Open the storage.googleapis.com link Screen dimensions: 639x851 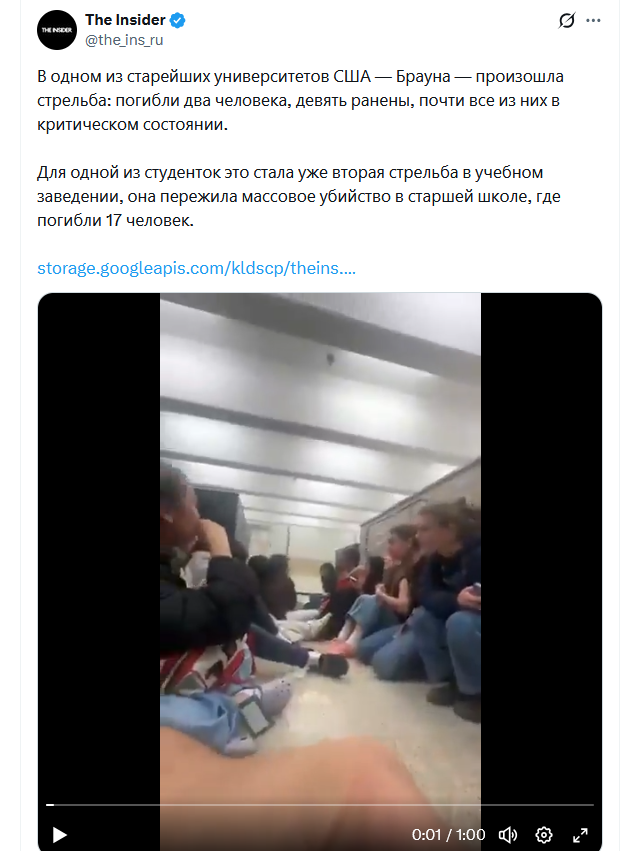tap(196, 268)
